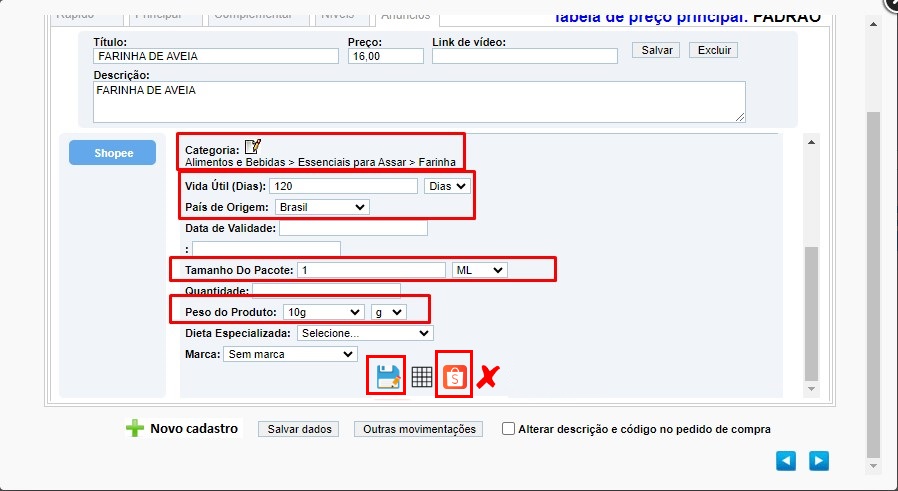Screen dimensions: 898x491
Task: Click the Descrição text area
Action: click(x=419, y=102)
